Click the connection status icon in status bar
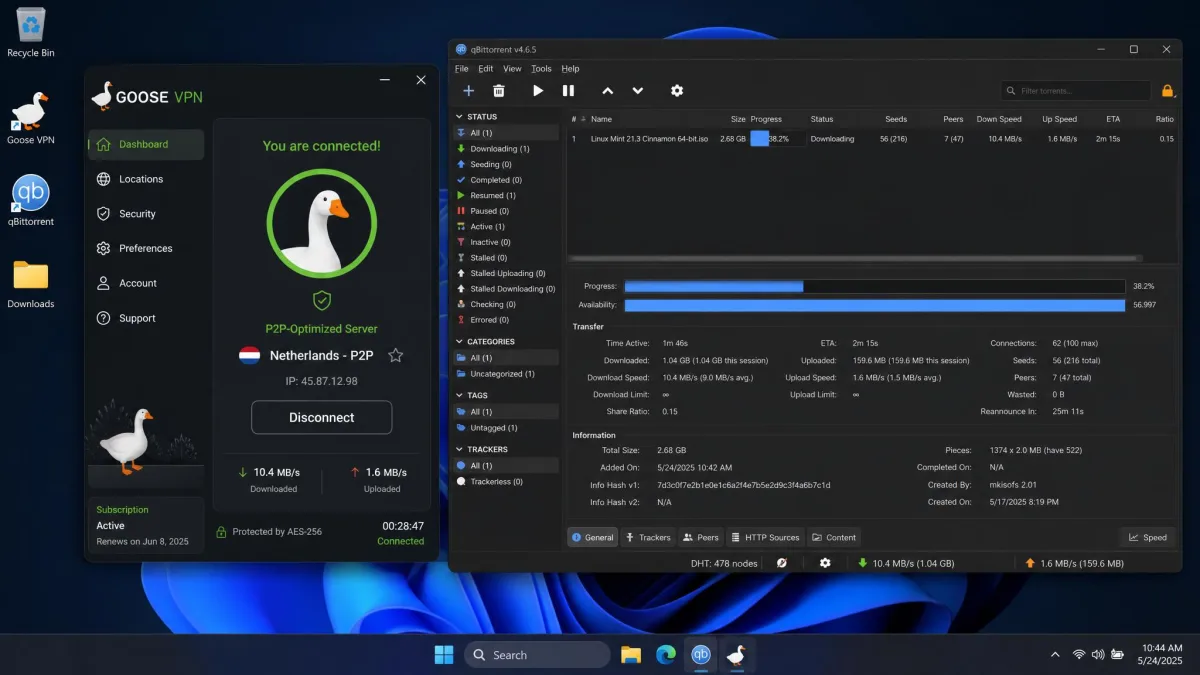 click(782, 563)
